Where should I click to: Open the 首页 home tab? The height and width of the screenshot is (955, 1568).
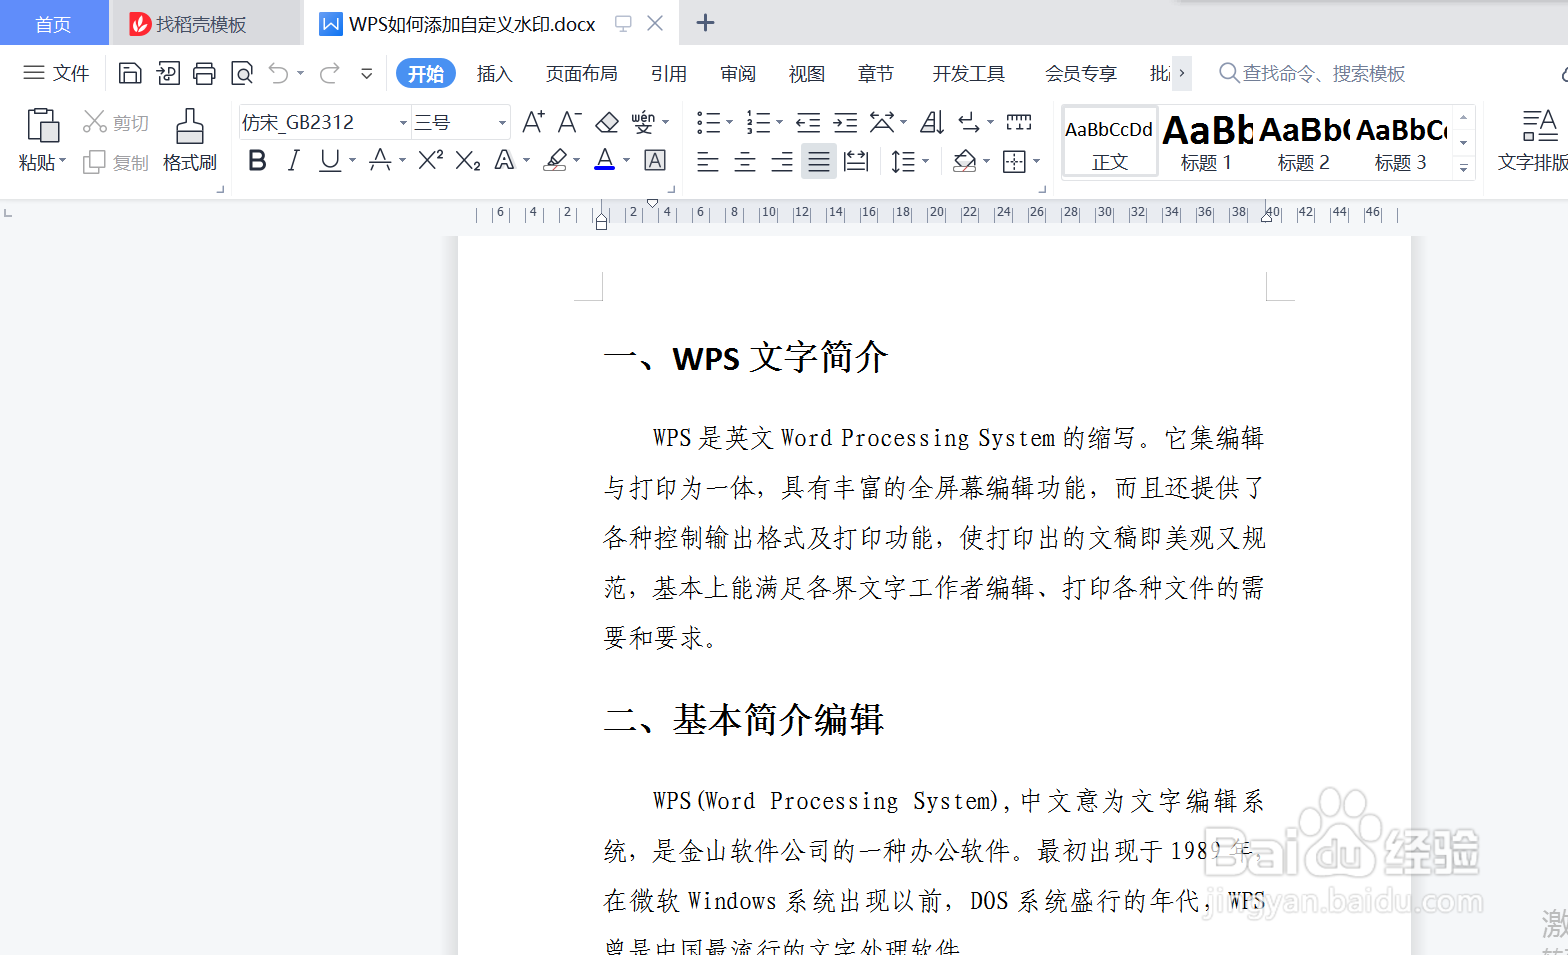pos(53,24)
